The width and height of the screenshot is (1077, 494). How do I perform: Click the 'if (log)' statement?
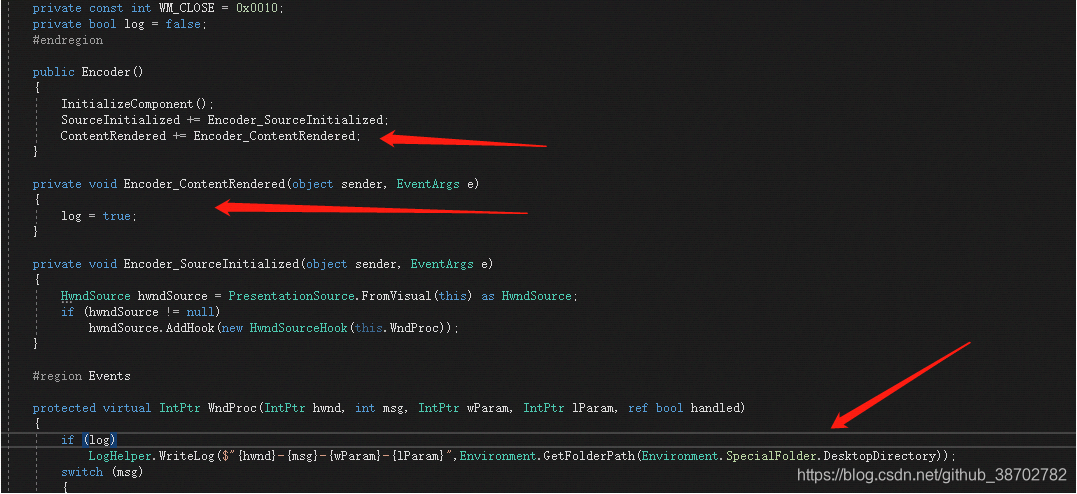tap(89, 440)
